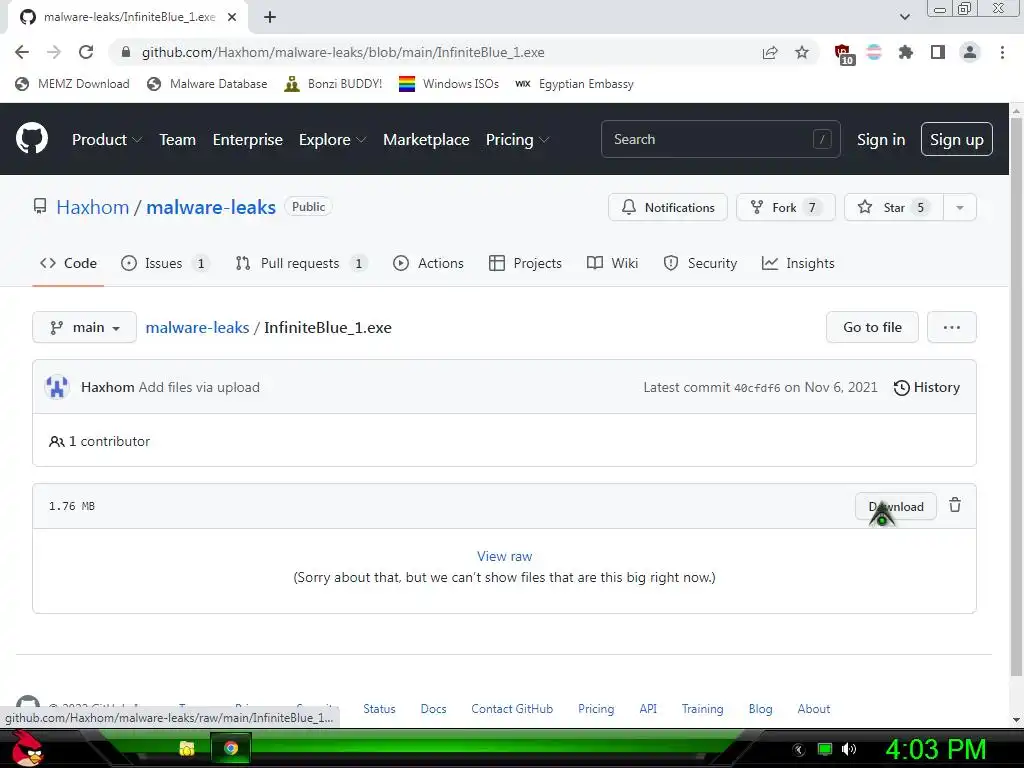The height and width of the screenshot is (768, 1024).
Task: Open the Chrome profile avatar
Action: coord(970,52)
